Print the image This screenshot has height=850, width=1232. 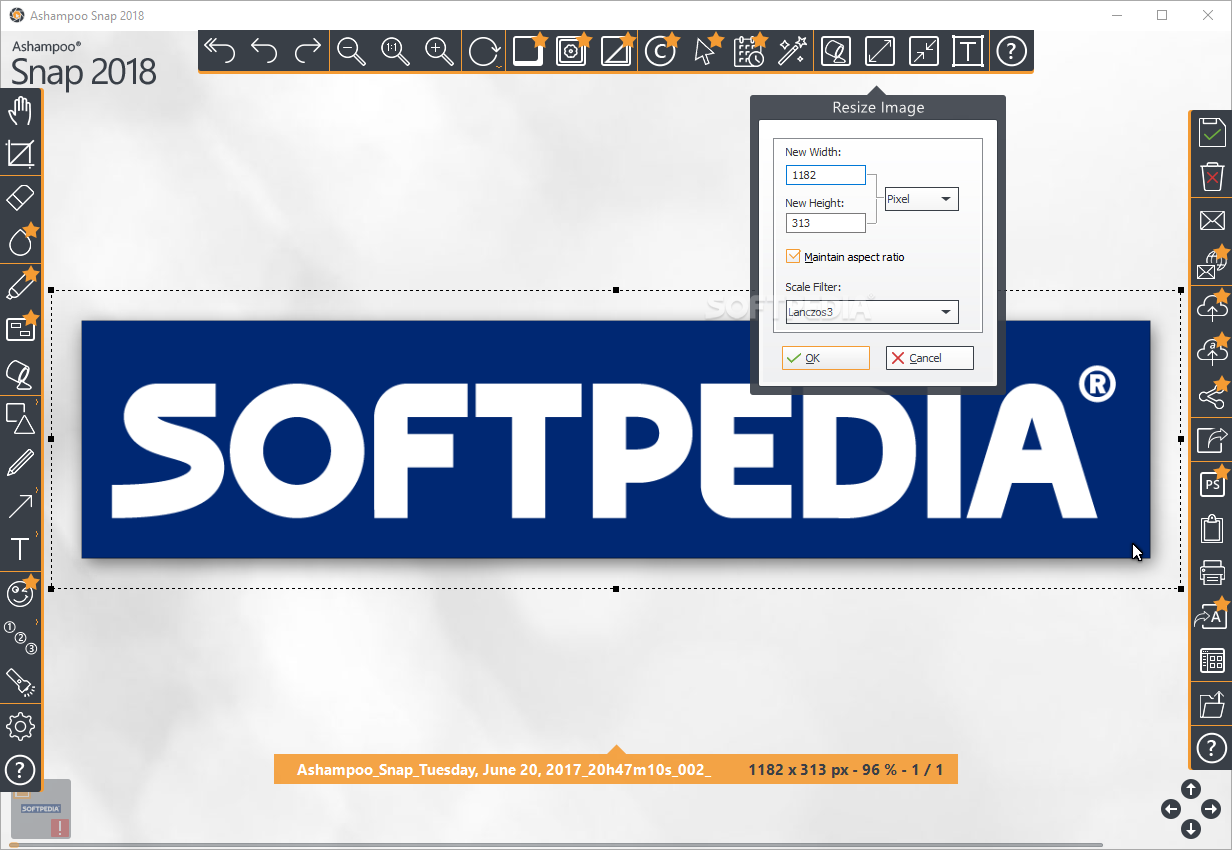[1212, 573]
